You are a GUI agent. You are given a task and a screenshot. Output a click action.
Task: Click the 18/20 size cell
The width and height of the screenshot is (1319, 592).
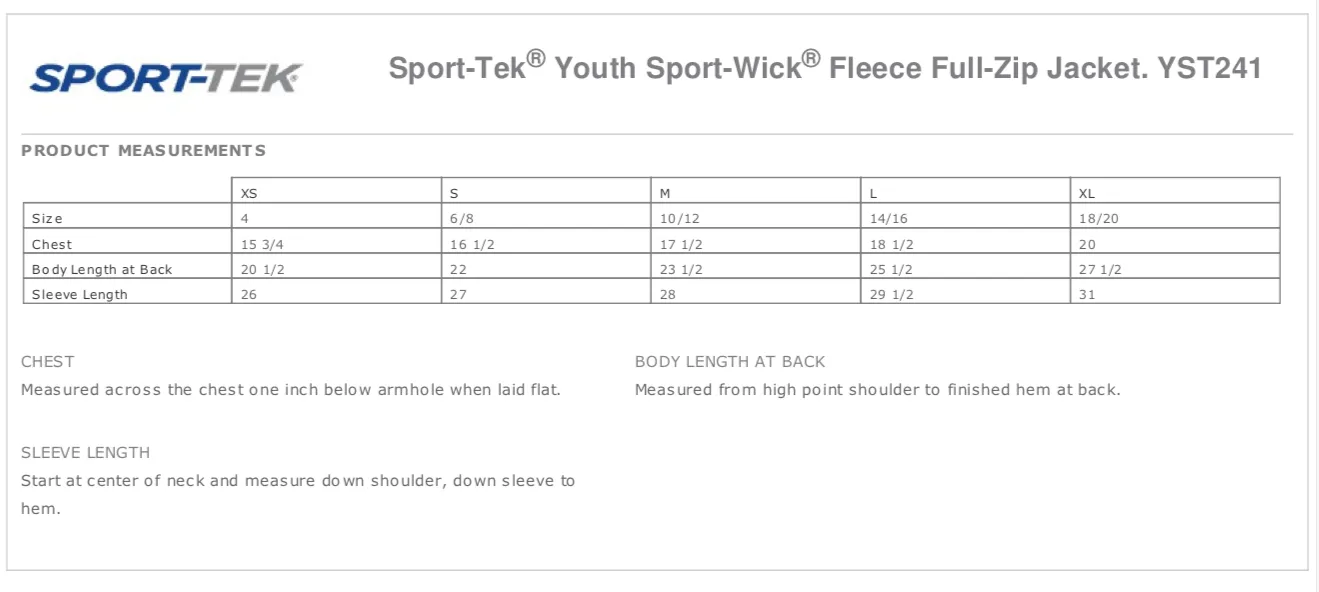pos(1176,216)
